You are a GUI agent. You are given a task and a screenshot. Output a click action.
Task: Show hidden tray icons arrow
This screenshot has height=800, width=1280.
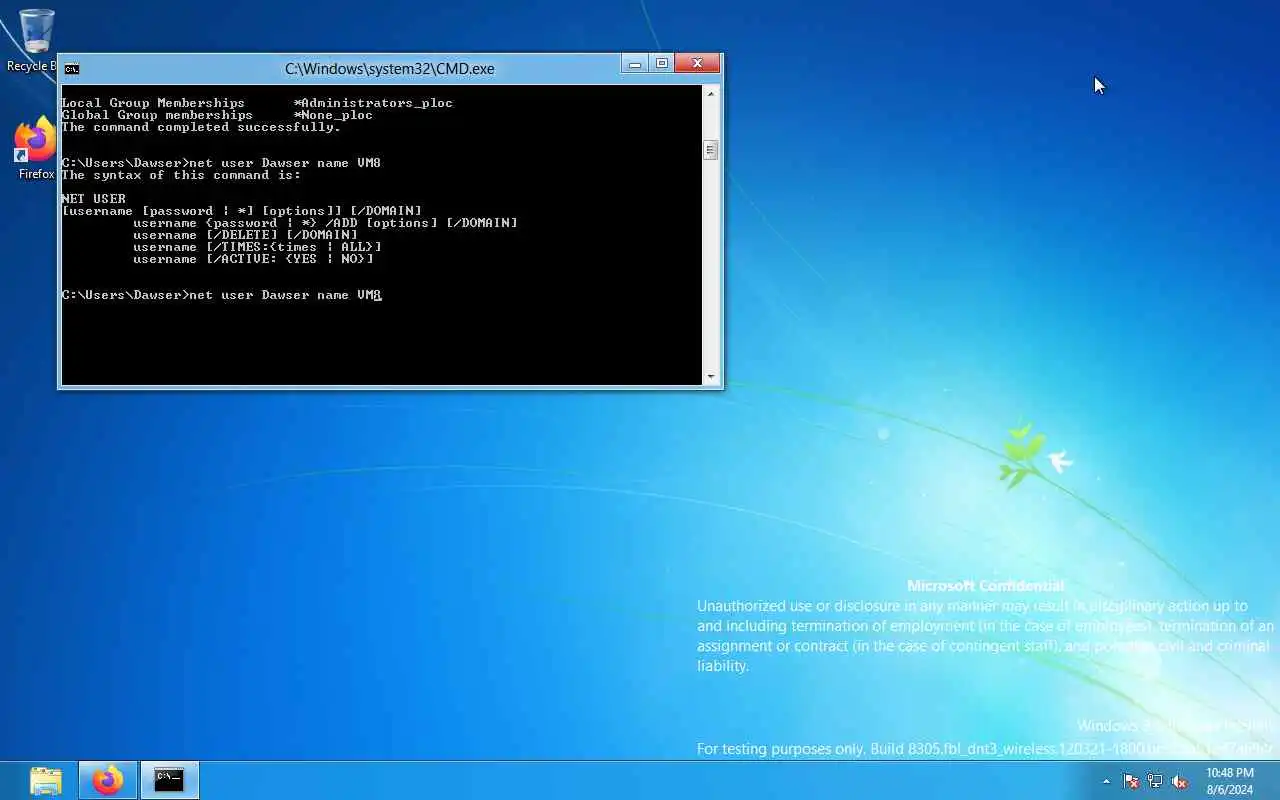coord(1106,781)
